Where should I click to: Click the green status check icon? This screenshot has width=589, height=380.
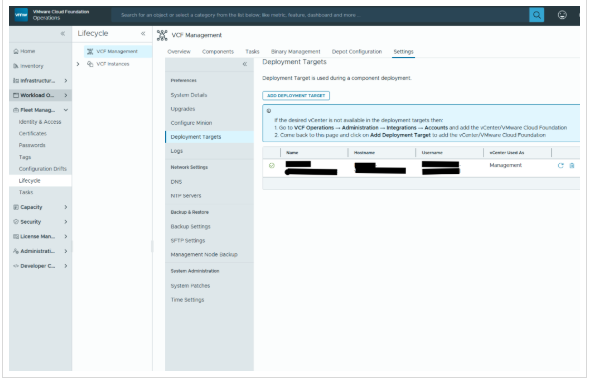pyautogui.click(x=272, y=166)
